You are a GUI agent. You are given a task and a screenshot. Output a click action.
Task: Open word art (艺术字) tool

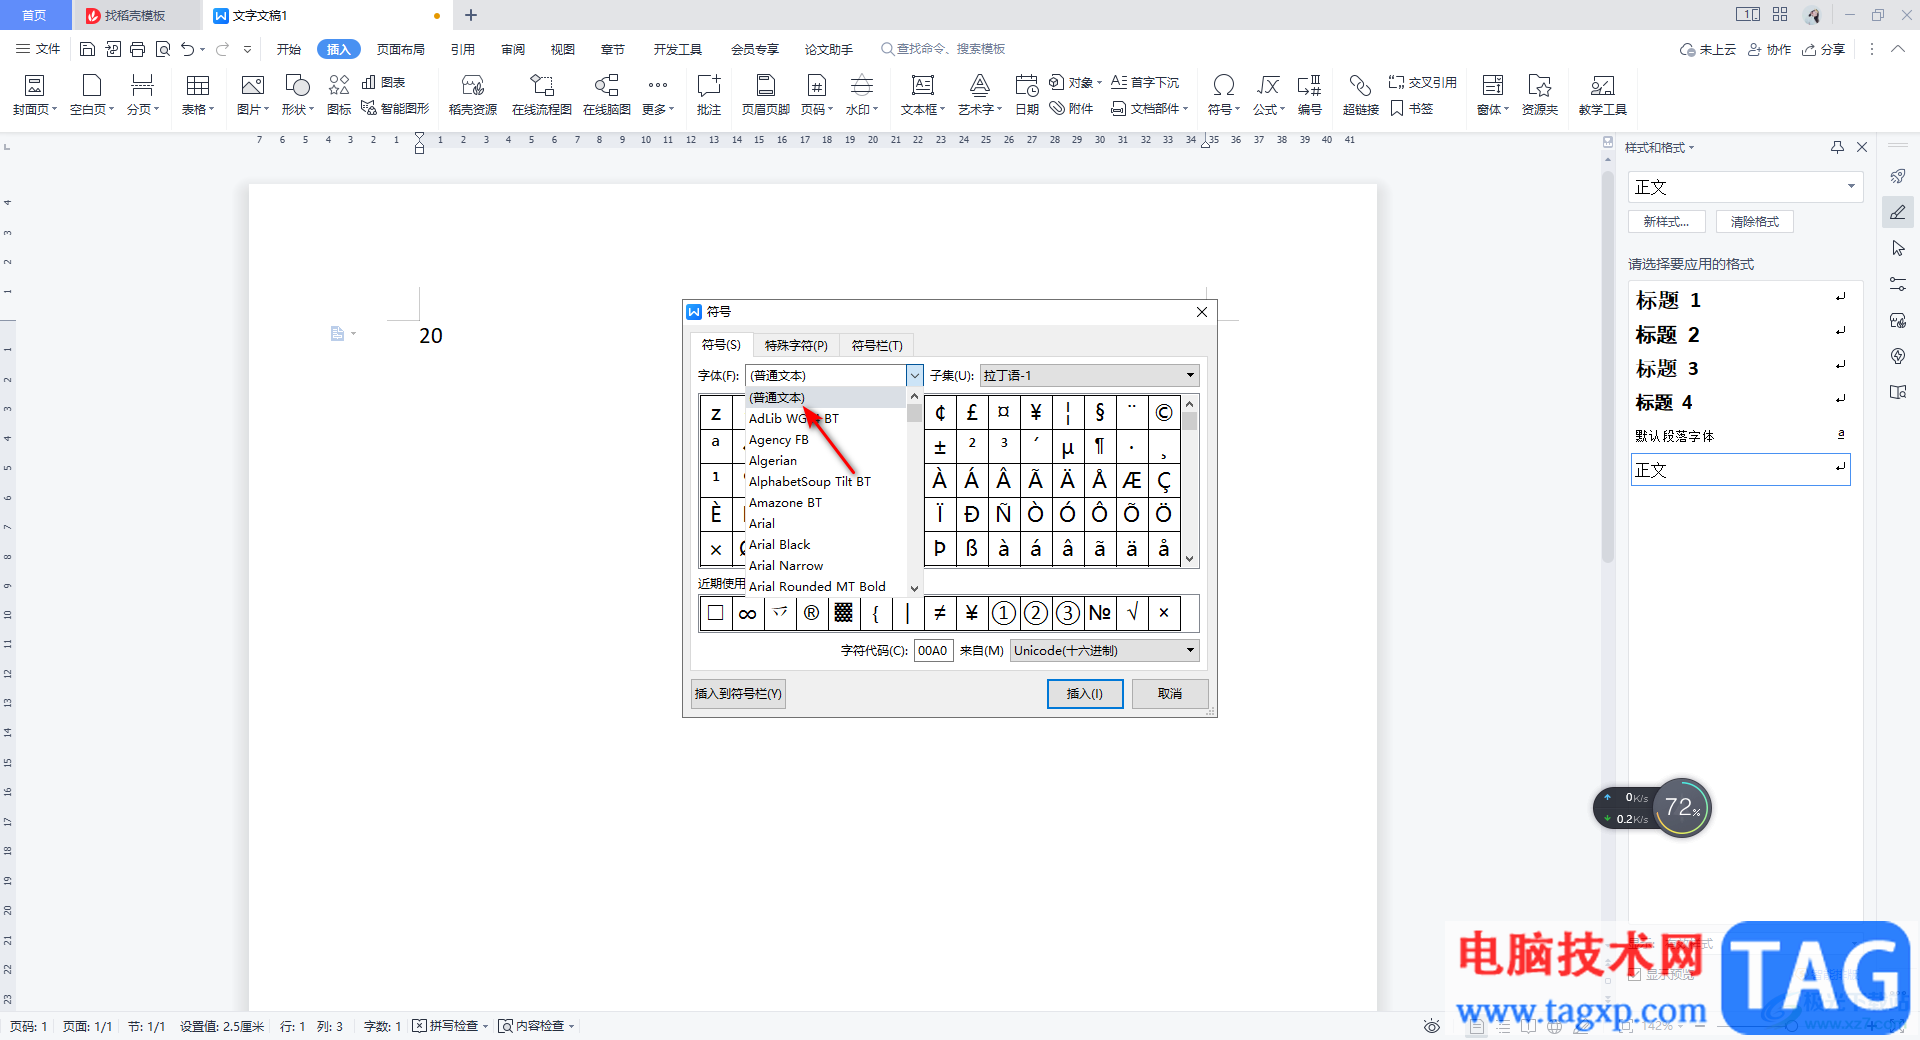click(980, 95)
